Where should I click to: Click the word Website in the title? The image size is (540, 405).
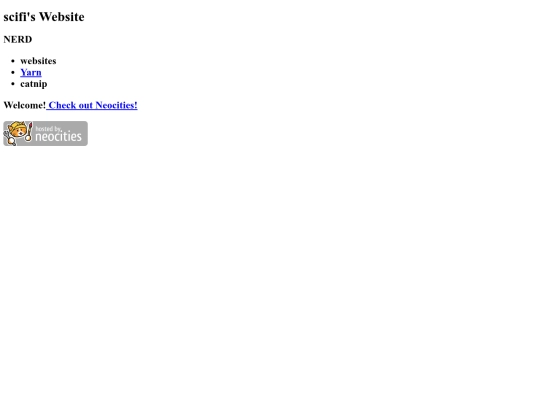[x=62, y=17]
